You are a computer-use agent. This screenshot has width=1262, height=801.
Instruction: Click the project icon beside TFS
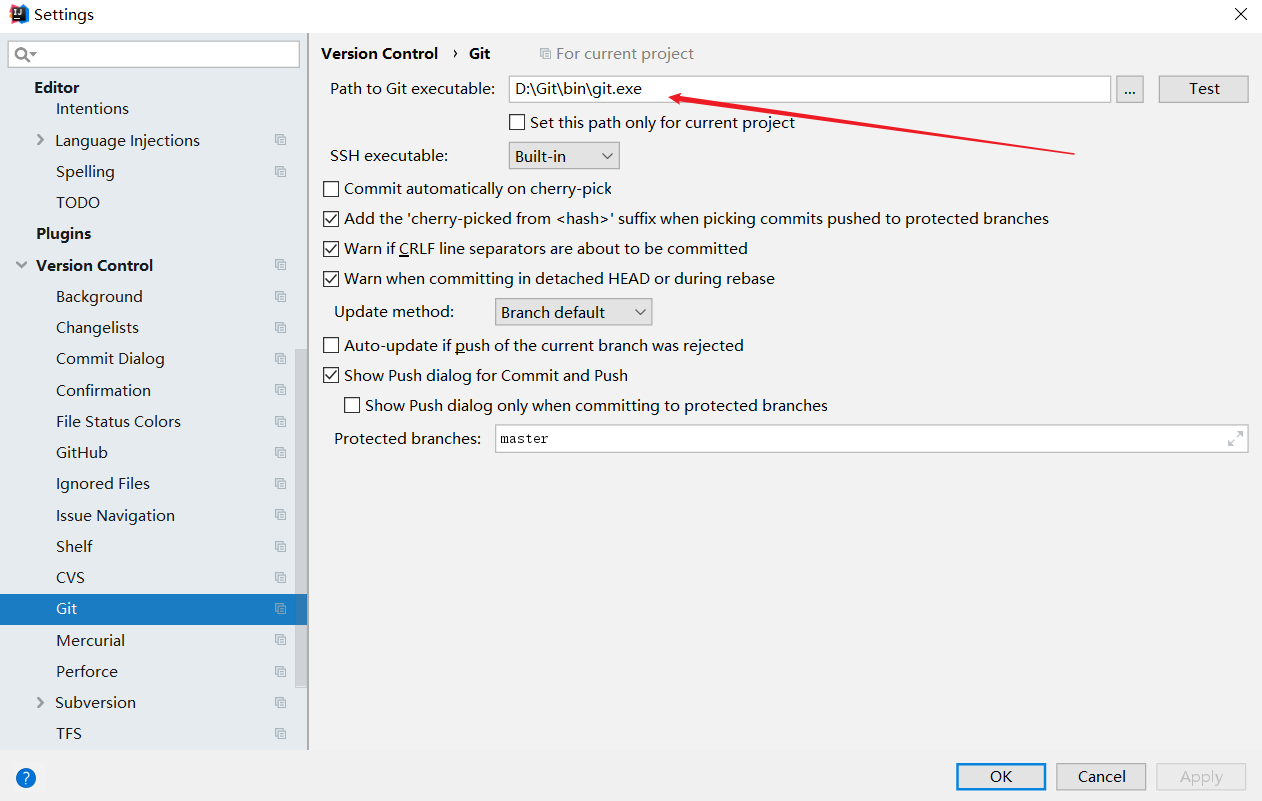click(x=280, y=733)
